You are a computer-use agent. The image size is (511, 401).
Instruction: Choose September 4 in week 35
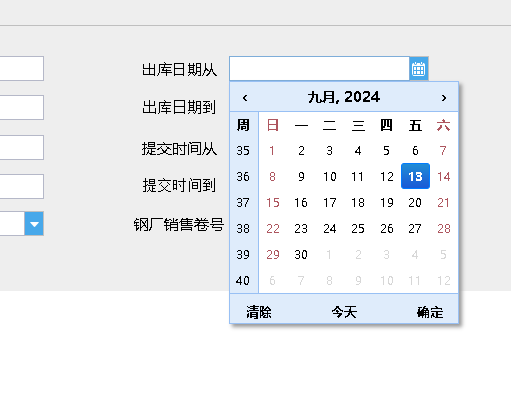[x=358, y=151]
